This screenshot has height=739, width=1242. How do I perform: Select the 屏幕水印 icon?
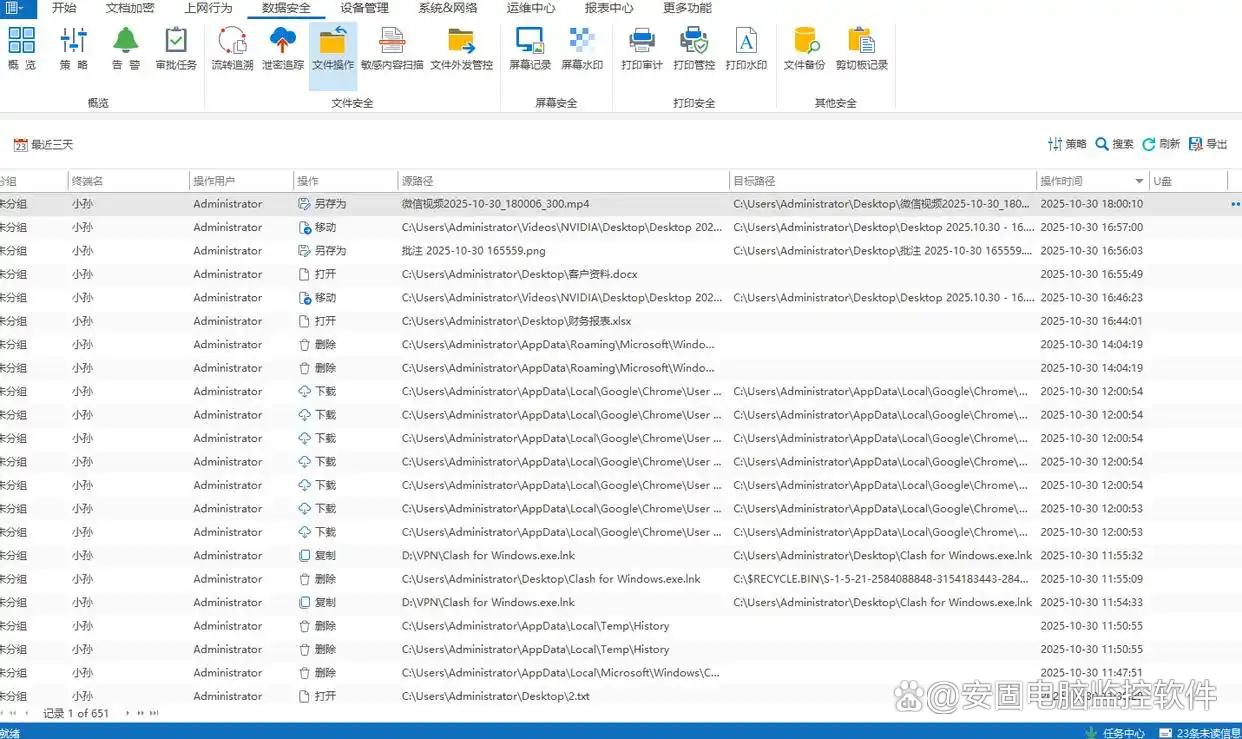pyautogui.click(x=581, y=49)
